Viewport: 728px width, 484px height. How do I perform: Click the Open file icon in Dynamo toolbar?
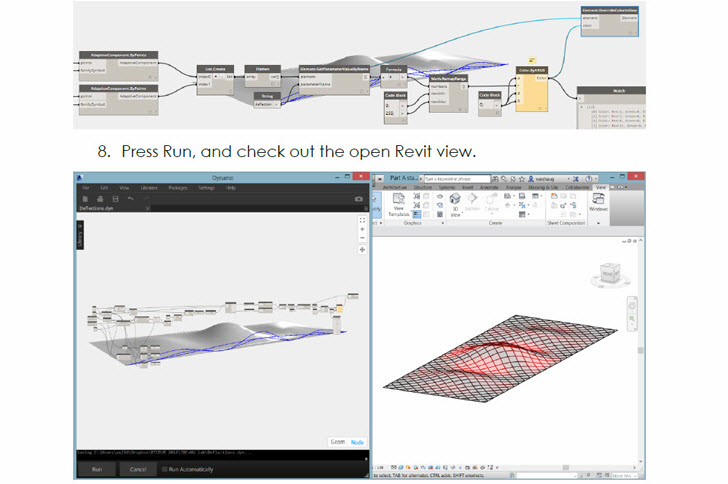point(100,199)
